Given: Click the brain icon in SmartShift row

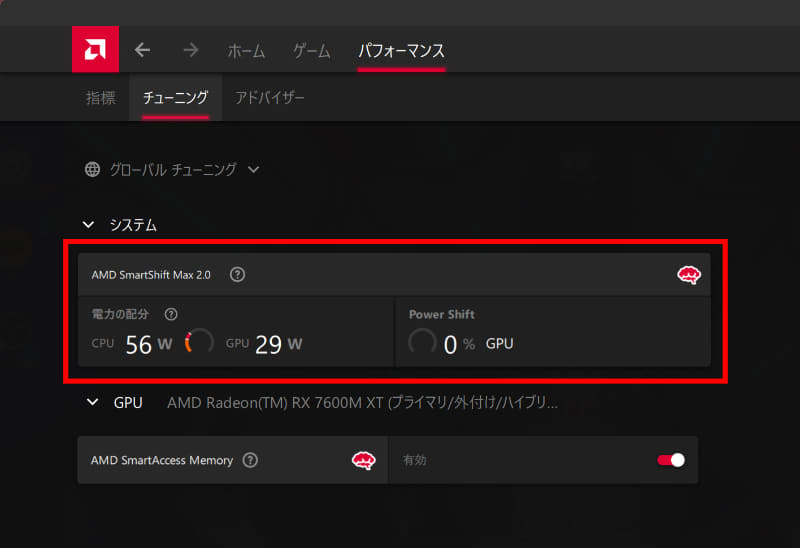Looking at the screenshot, I should coord(688,275).
